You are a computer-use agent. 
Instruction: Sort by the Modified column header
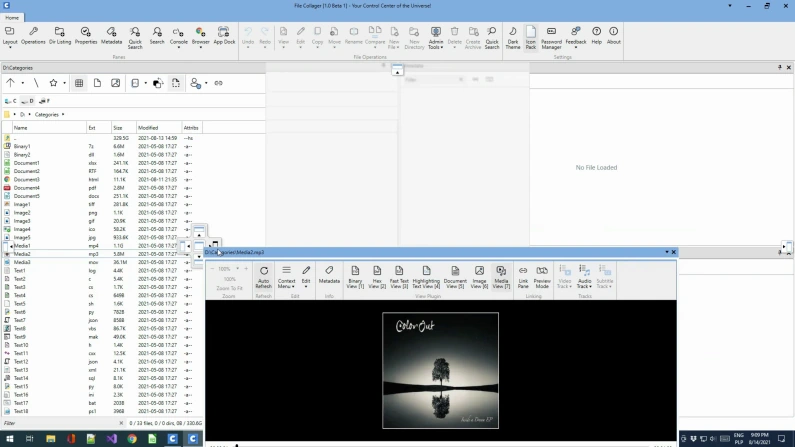pos(158,128)
